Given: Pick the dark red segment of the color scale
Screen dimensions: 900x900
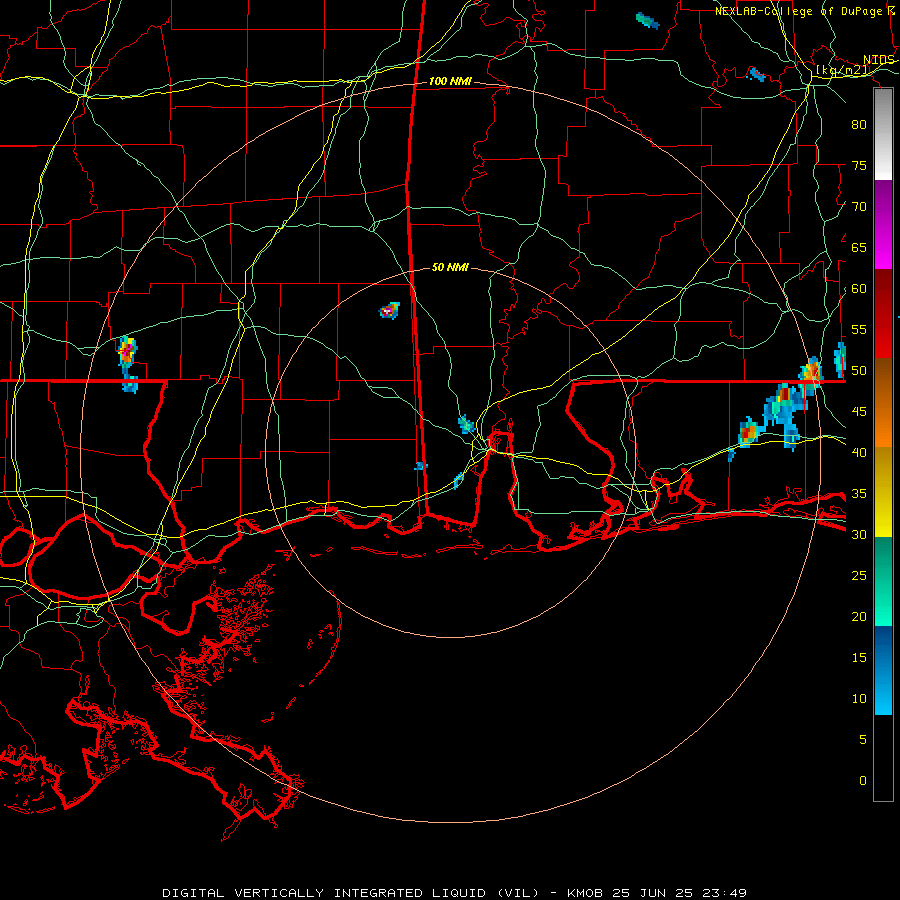Looking at the screenshot, I should [x=883, y=313].
